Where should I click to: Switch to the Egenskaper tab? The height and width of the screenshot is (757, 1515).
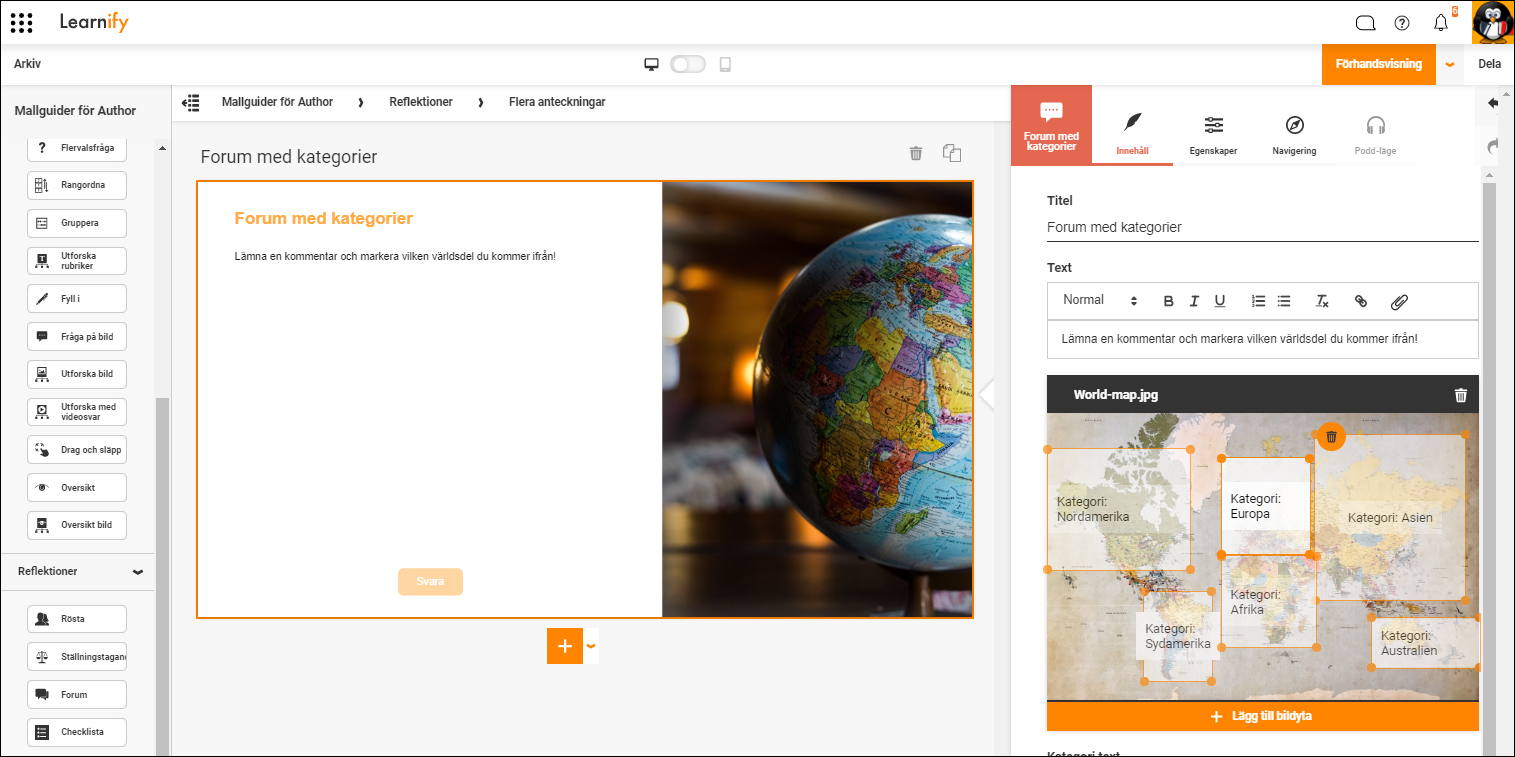click(1213, 135)
